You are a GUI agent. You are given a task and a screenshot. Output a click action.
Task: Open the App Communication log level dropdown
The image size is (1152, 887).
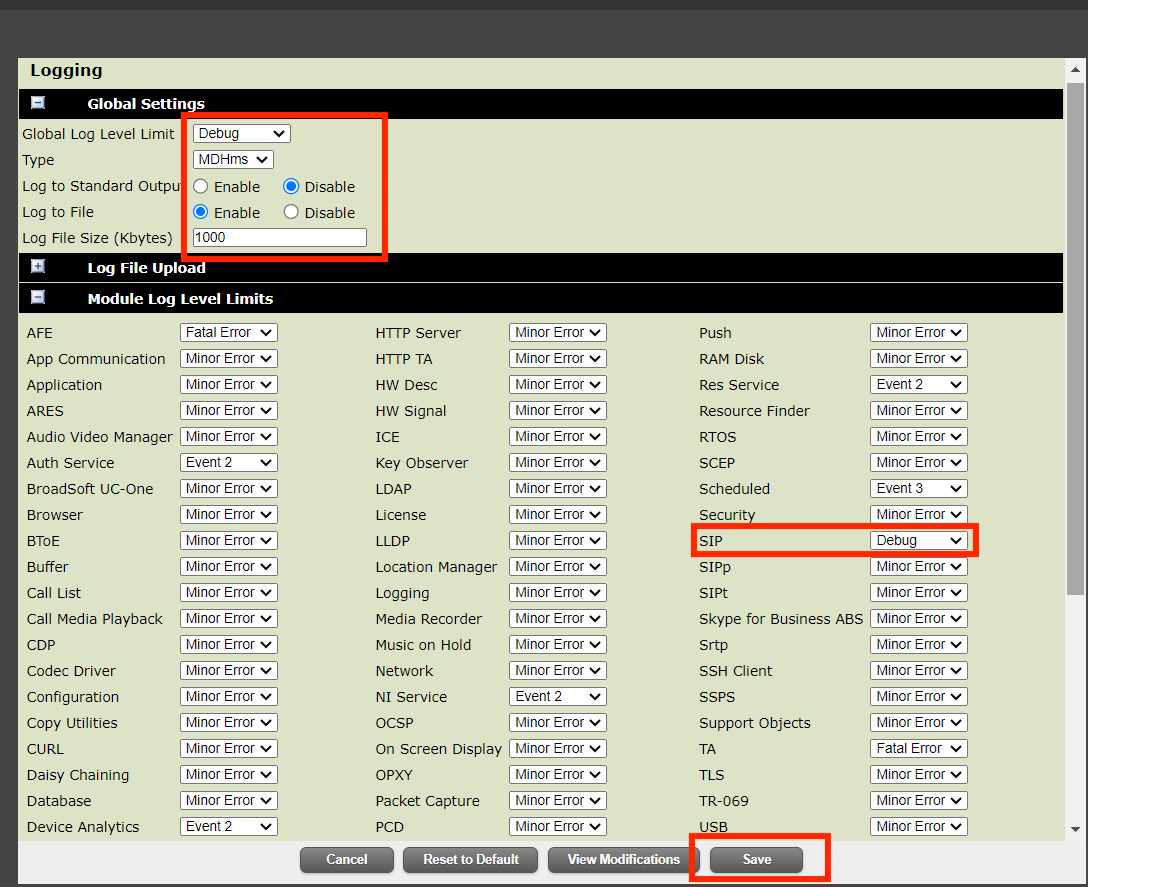coord(228,359)
